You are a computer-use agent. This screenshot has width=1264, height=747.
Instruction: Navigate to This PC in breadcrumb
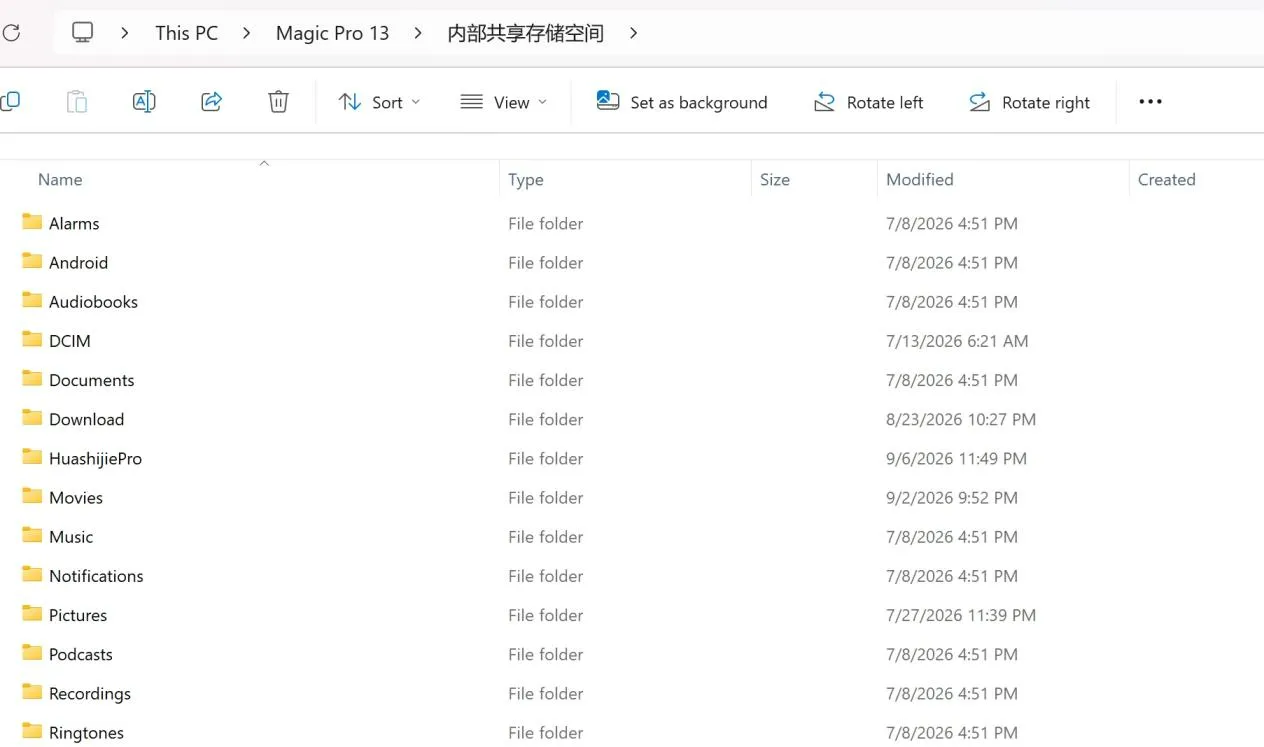coord(186,33)
